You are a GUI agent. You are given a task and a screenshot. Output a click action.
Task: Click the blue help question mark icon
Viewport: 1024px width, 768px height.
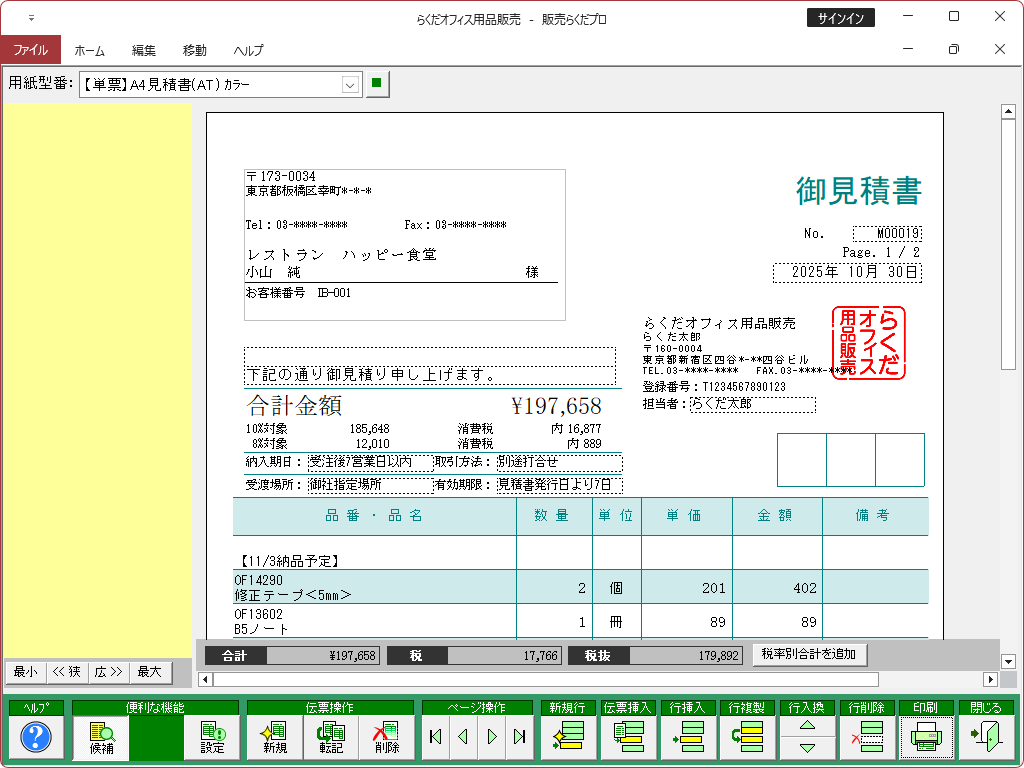(x=35, y=738)
